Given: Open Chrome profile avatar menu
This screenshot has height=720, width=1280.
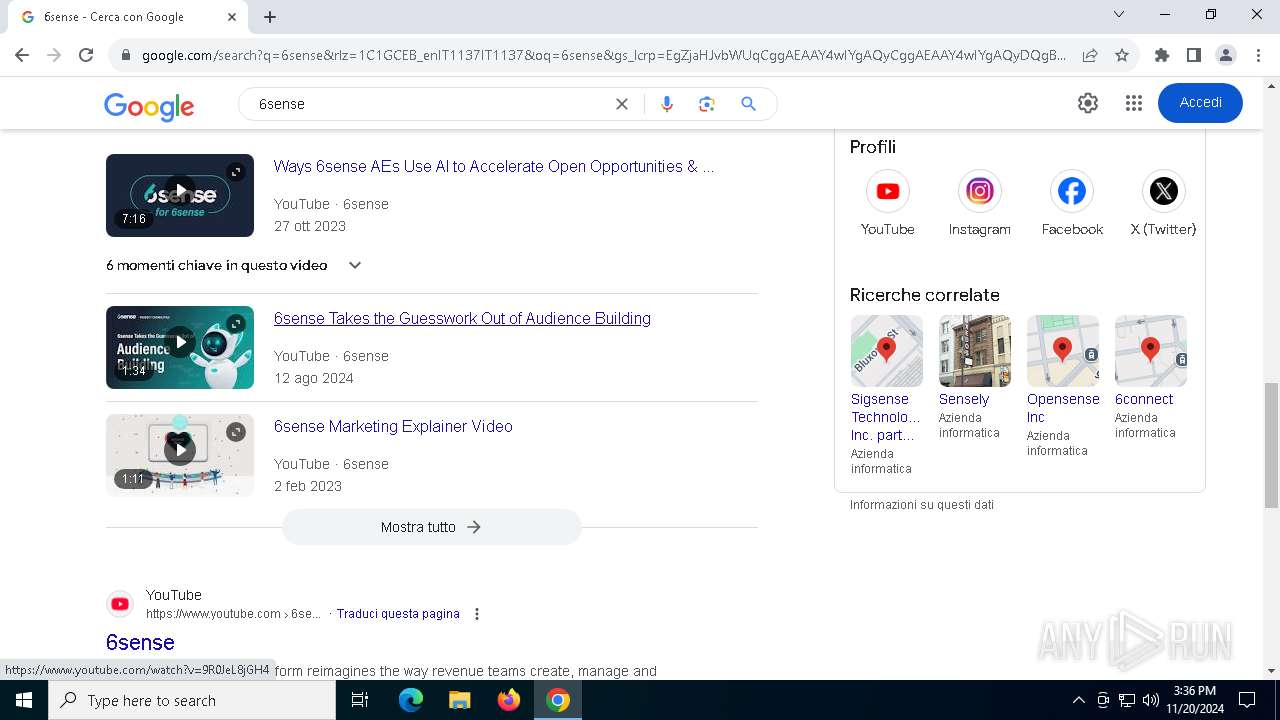Looking at the screenshot, I should point(1225,55).
